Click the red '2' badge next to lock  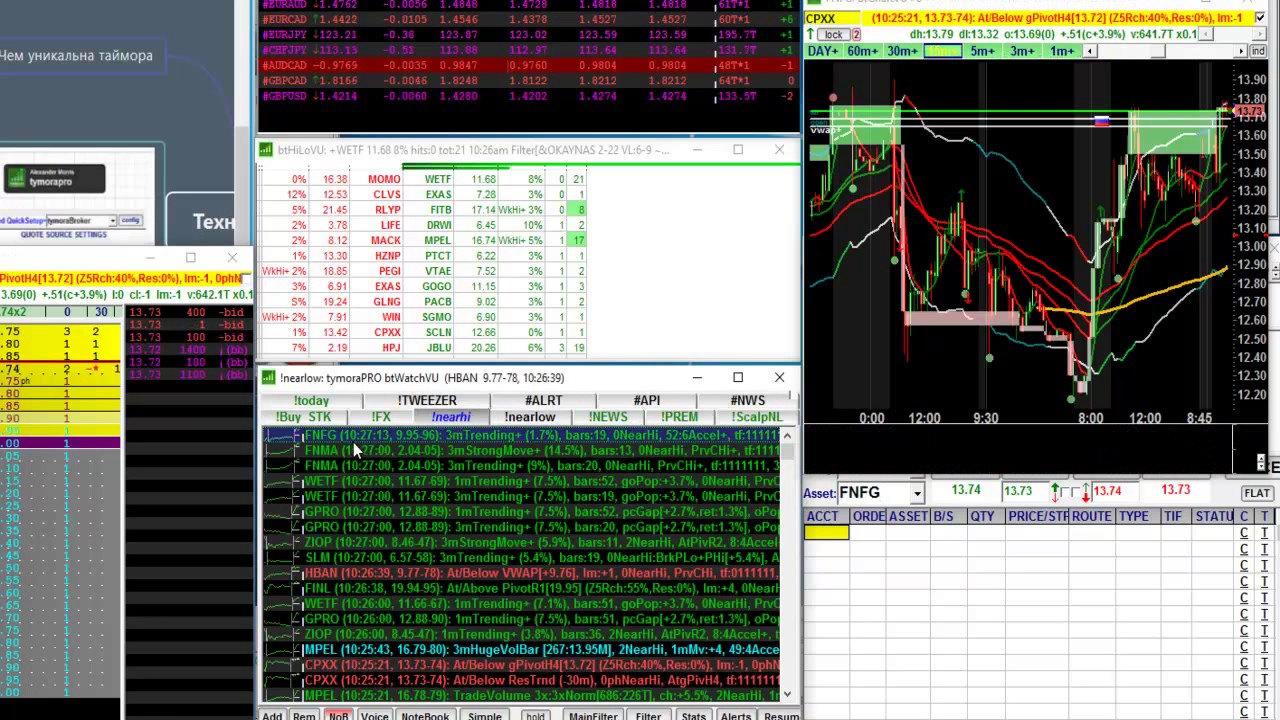point(855,34)
